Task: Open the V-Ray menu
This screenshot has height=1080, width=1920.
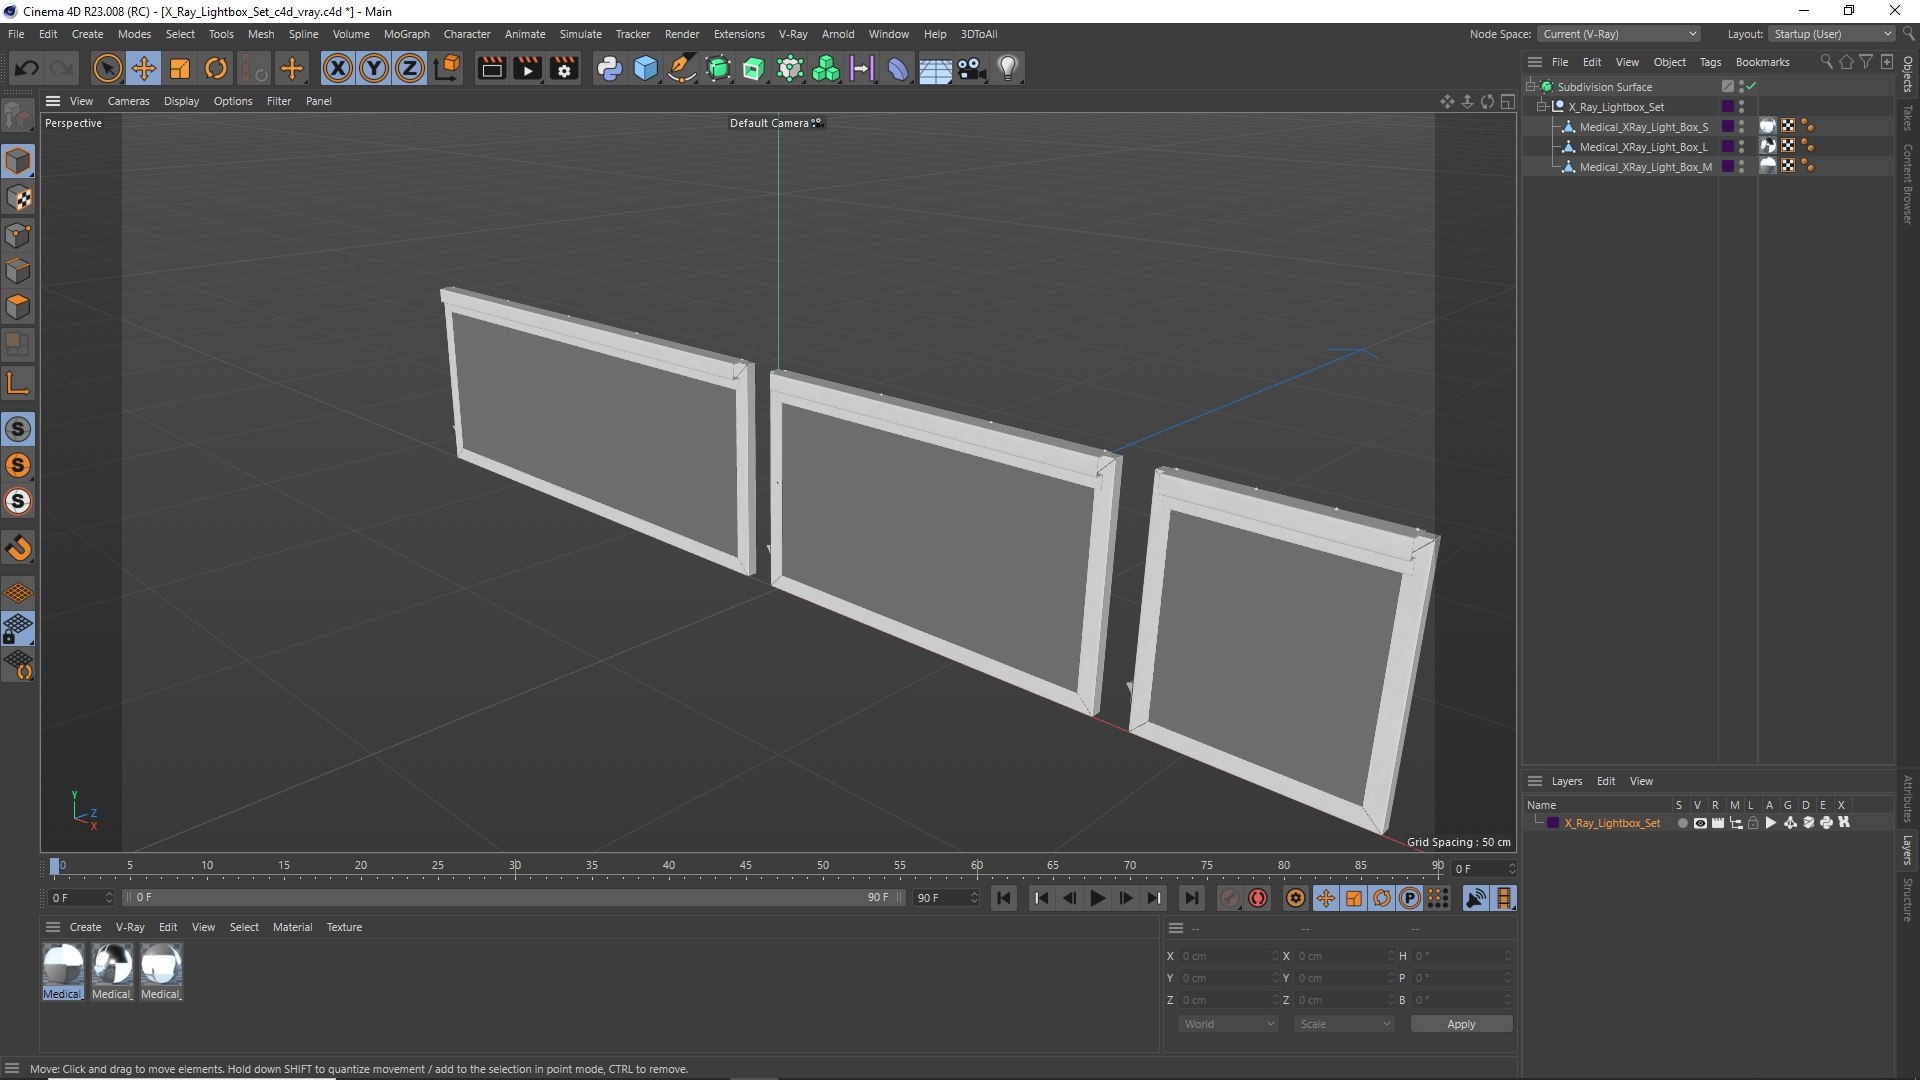Action: point(793,34)
